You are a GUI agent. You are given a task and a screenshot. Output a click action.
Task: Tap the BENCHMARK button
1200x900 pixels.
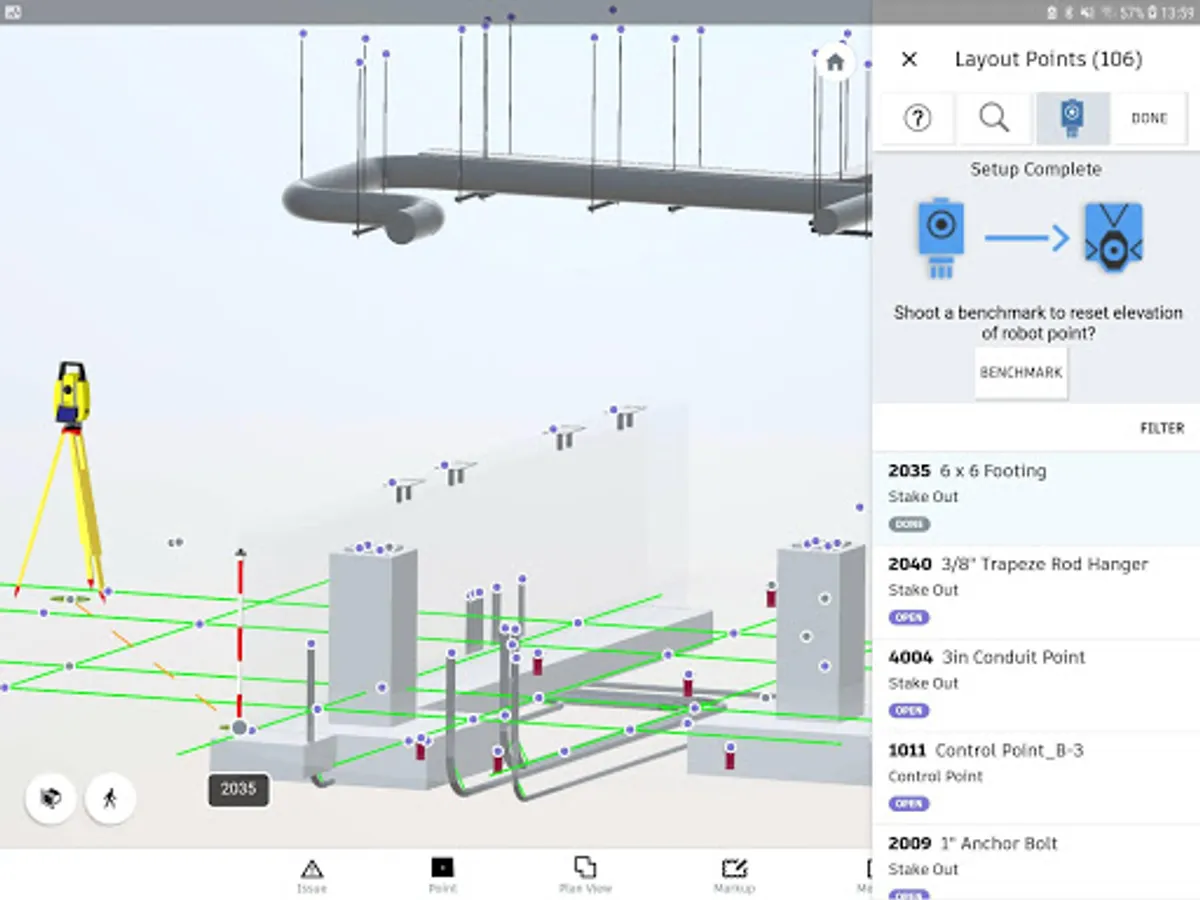coord(1021,373)
